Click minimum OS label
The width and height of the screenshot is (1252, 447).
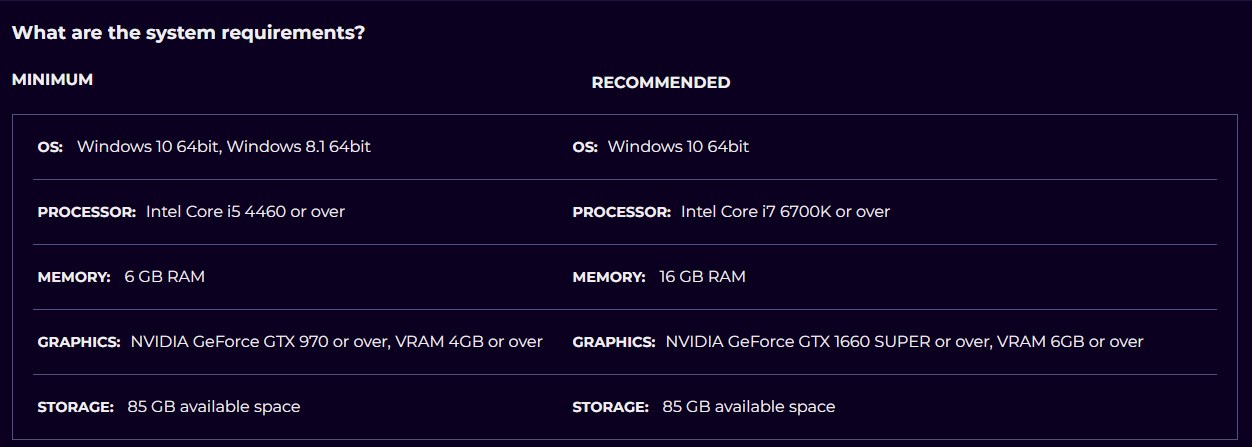50,147
